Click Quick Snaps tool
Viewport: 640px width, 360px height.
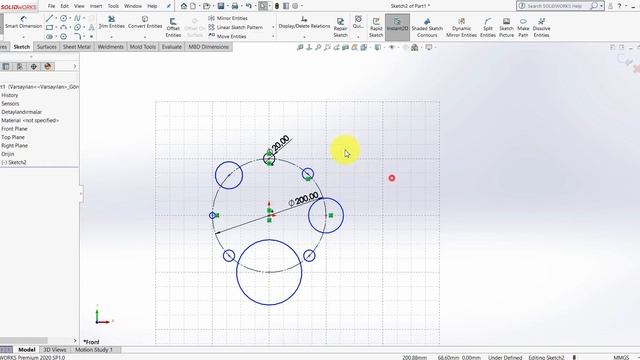tap(358, 22)
